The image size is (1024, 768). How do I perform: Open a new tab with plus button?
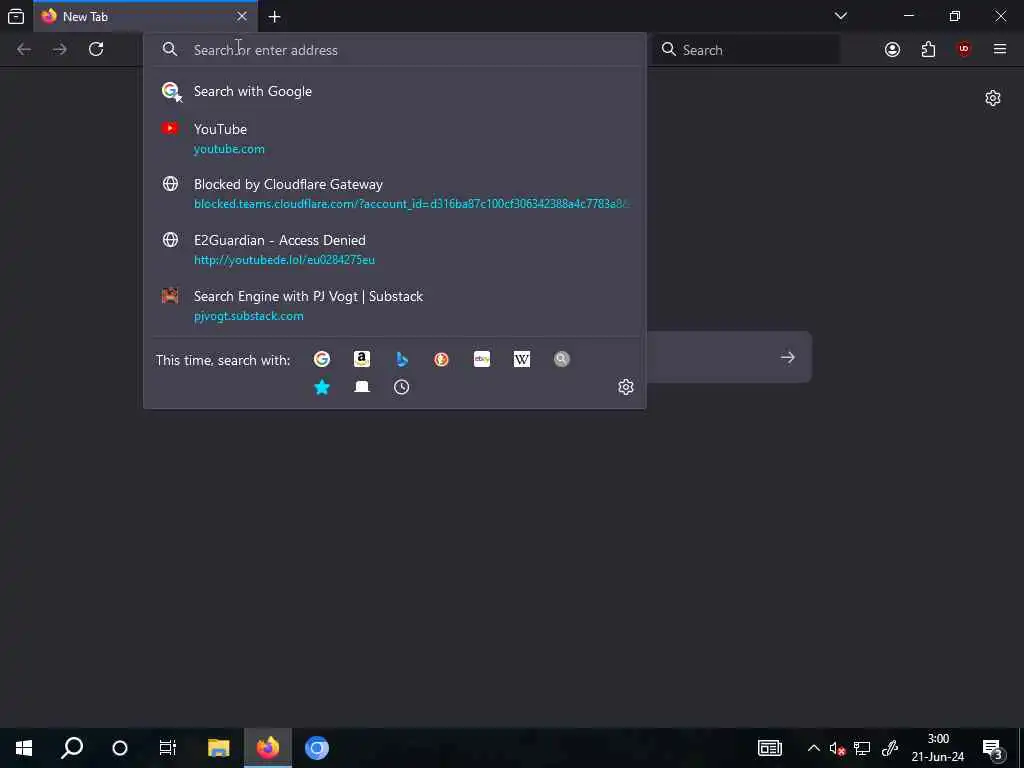point(274,17)
